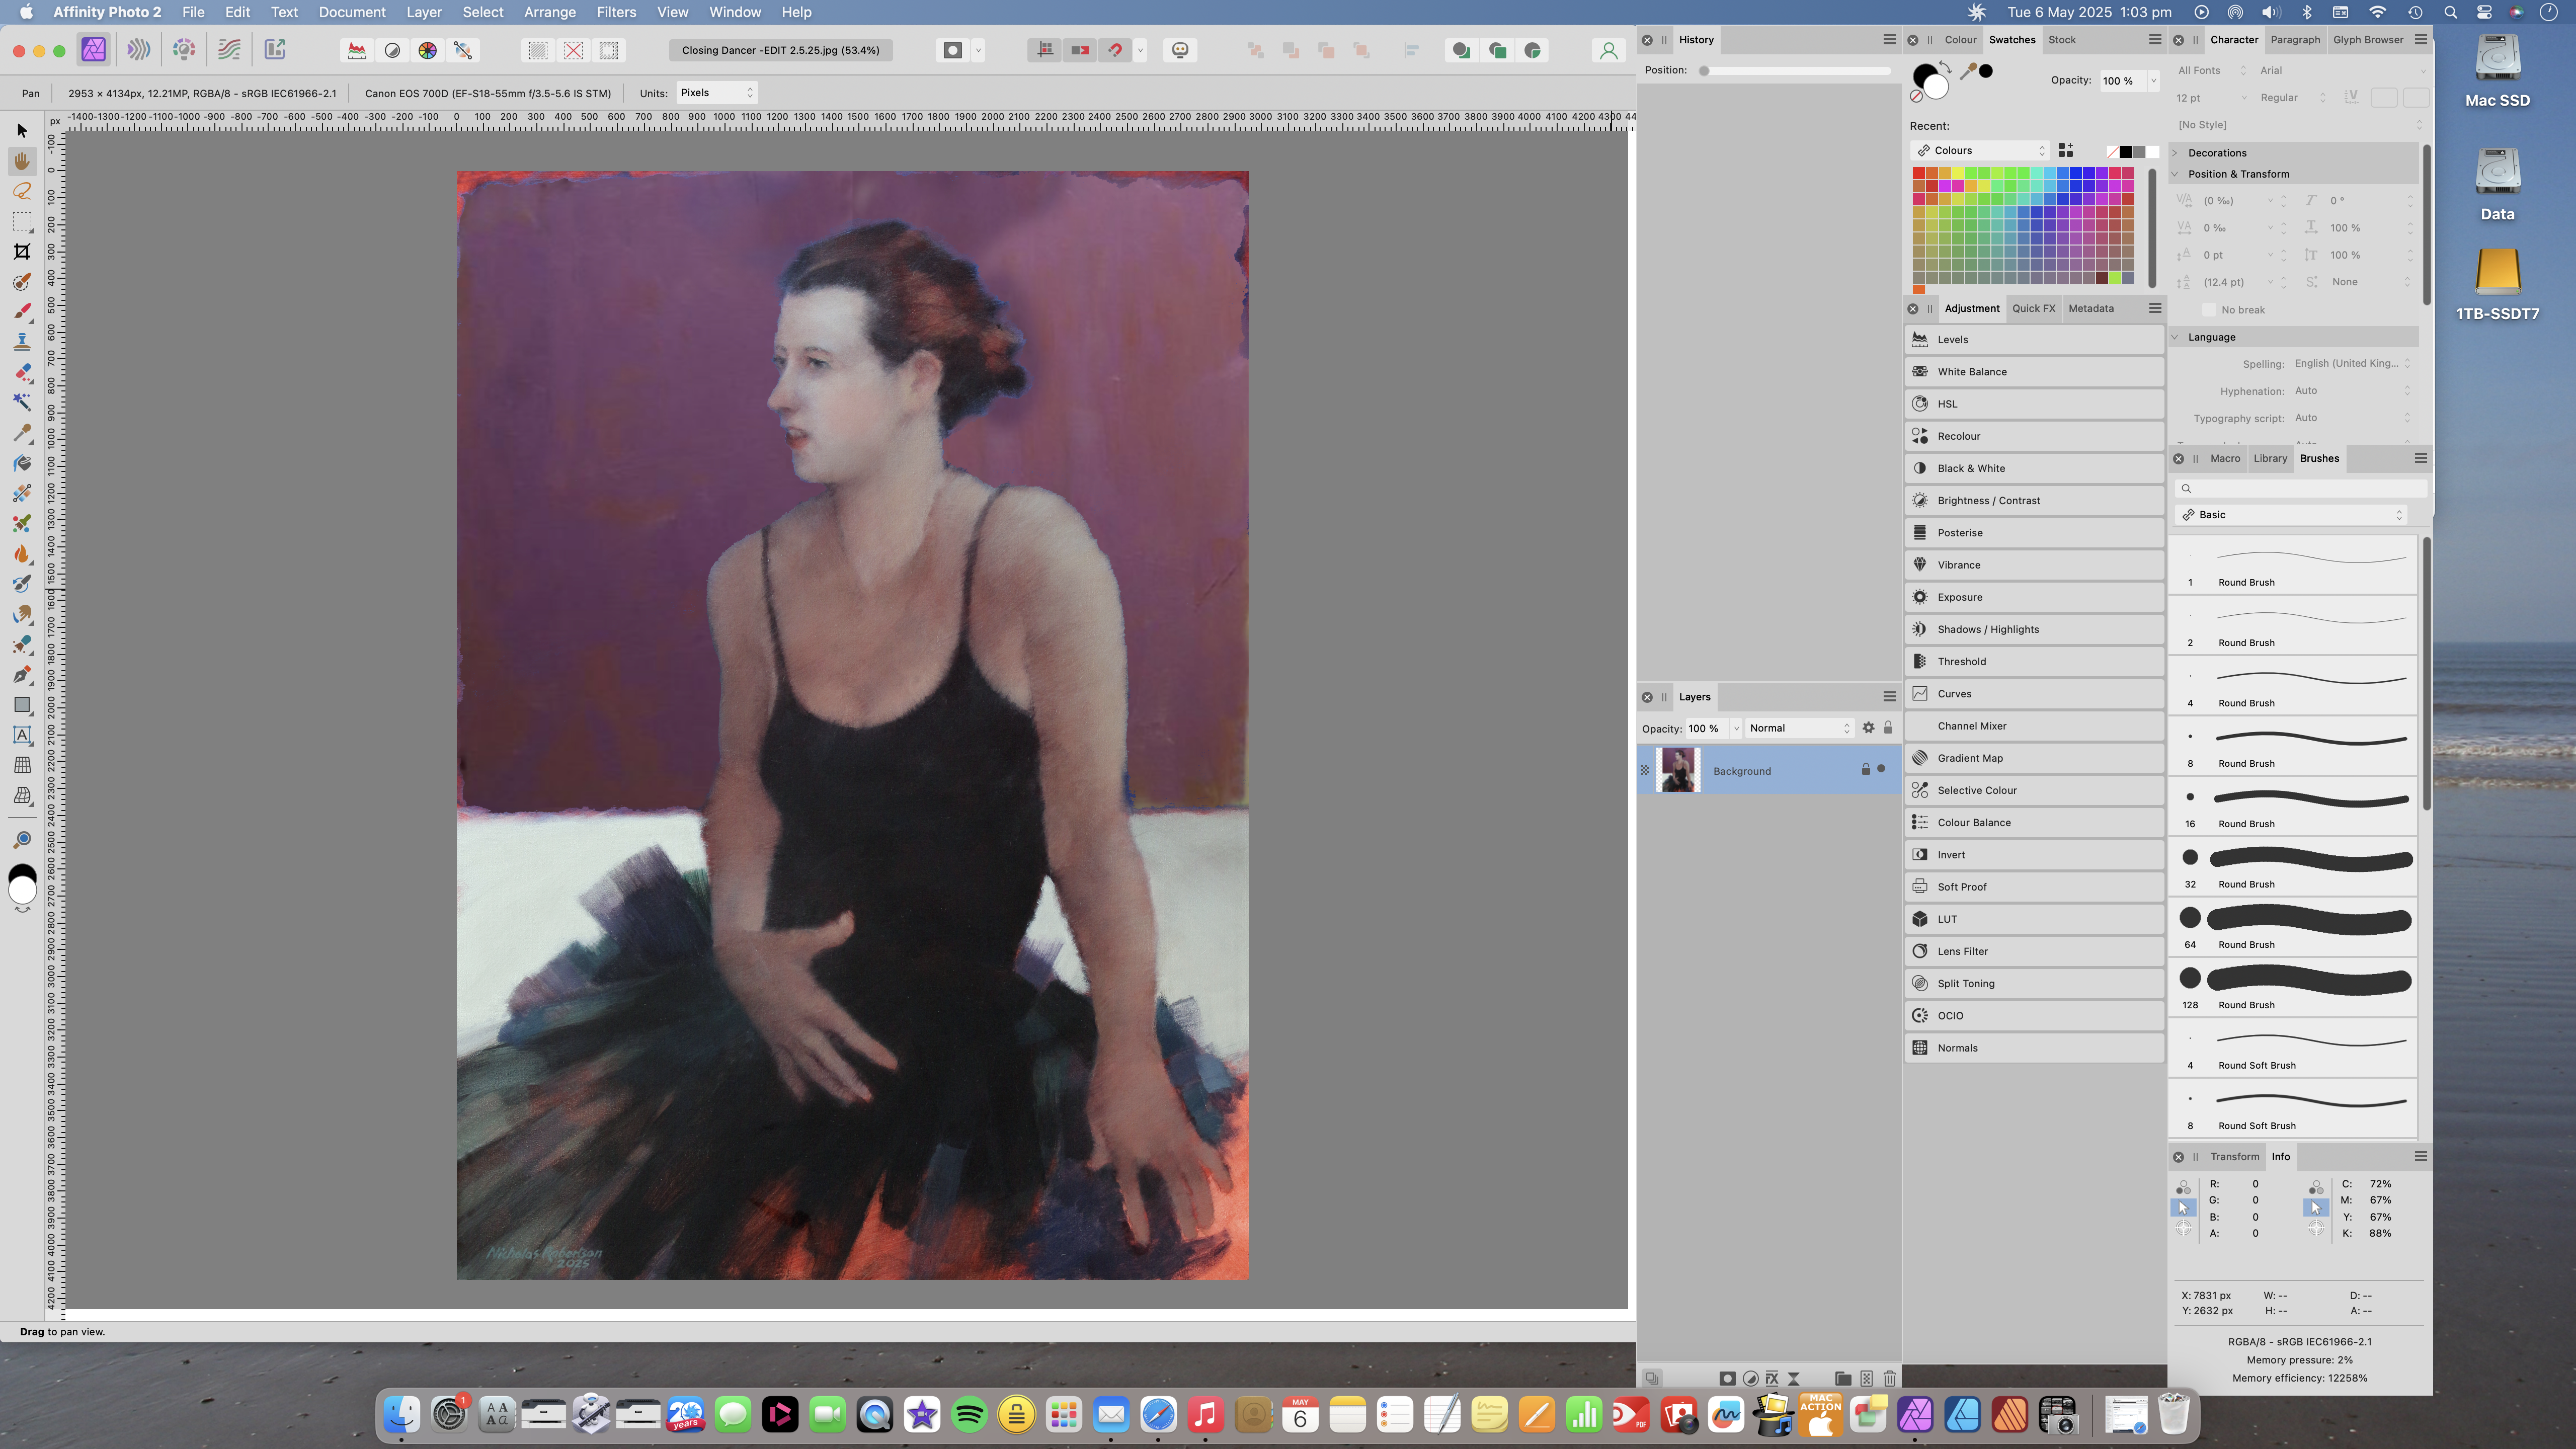Screen dimensions: 2576x1449
Task: Add a Levels adjustment
Action: [2034, 339]
